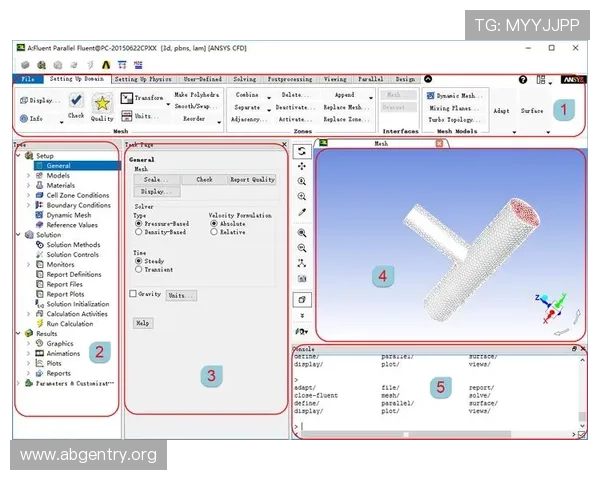Open the Units dialog from ribbon
This screenshot has height=480, width=600.
(140, 116)
